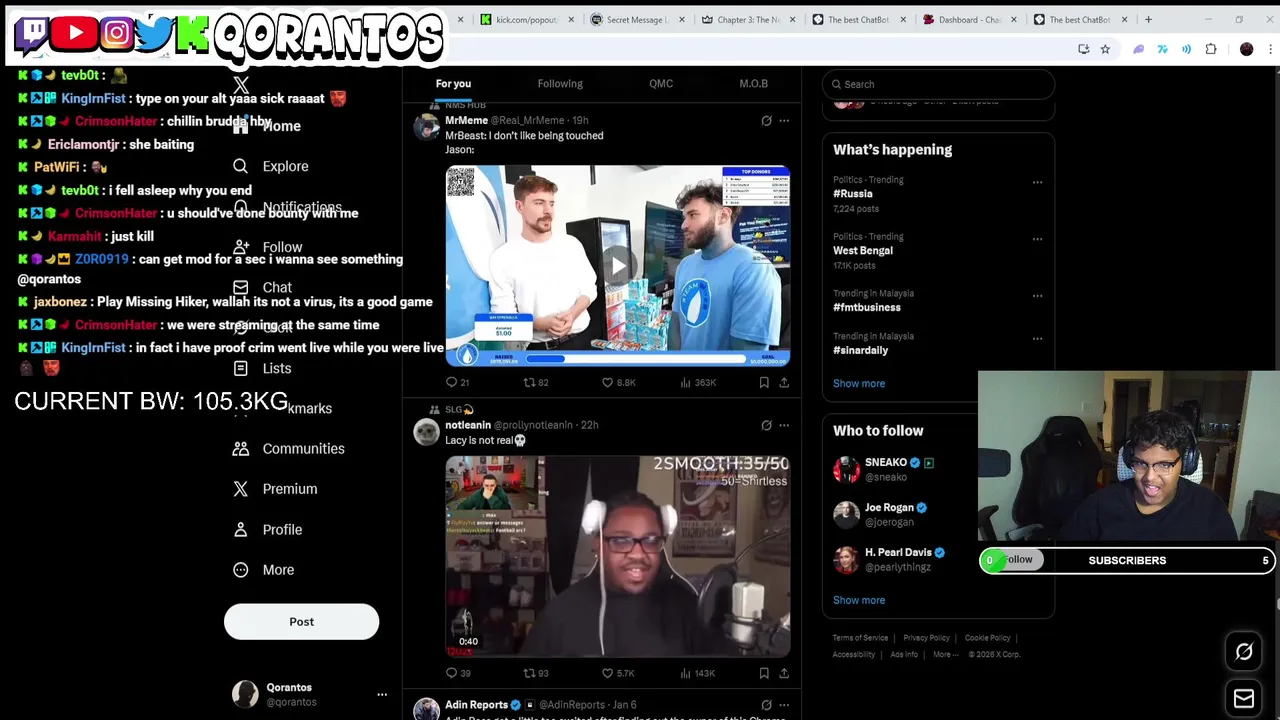Open the MrMeme author avatar
This screenshot has height=720, width=1280.
(x=427, y=127)
